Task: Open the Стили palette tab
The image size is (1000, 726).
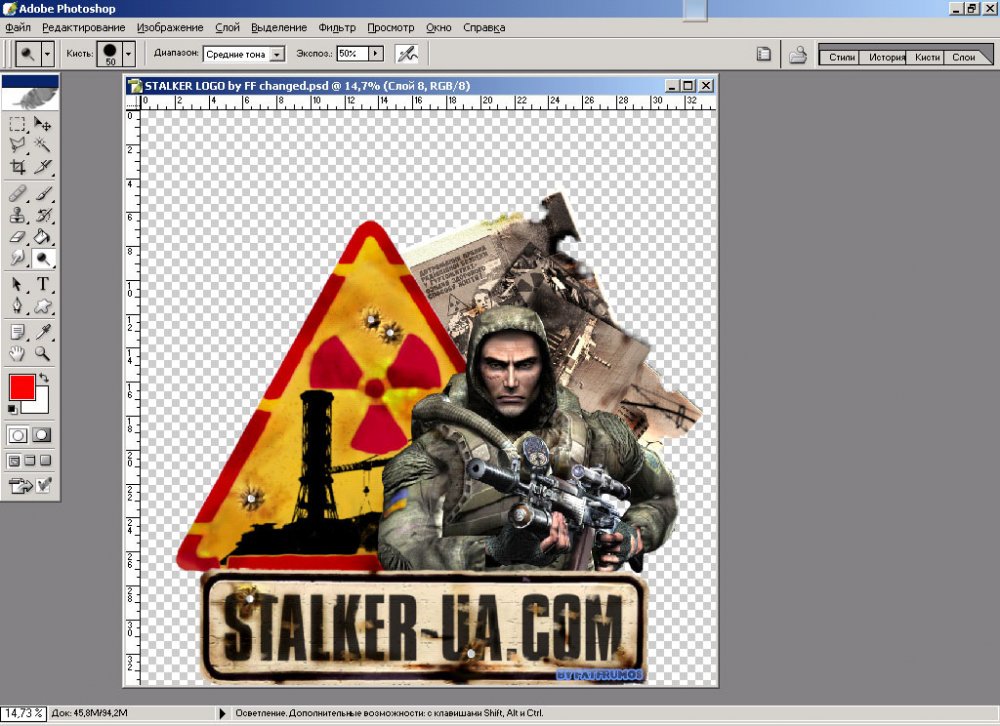Action: [x=841, y=57]
